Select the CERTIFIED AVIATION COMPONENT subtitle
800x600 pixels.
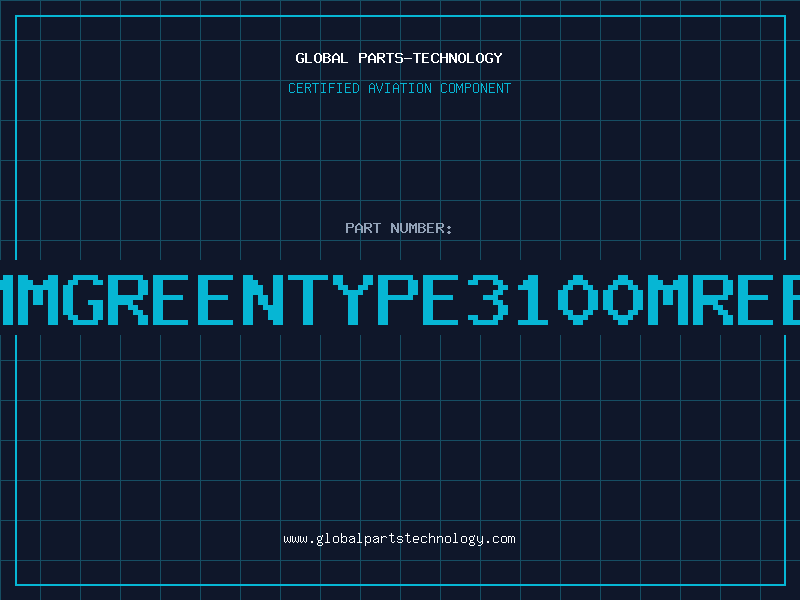coord(399,88)
